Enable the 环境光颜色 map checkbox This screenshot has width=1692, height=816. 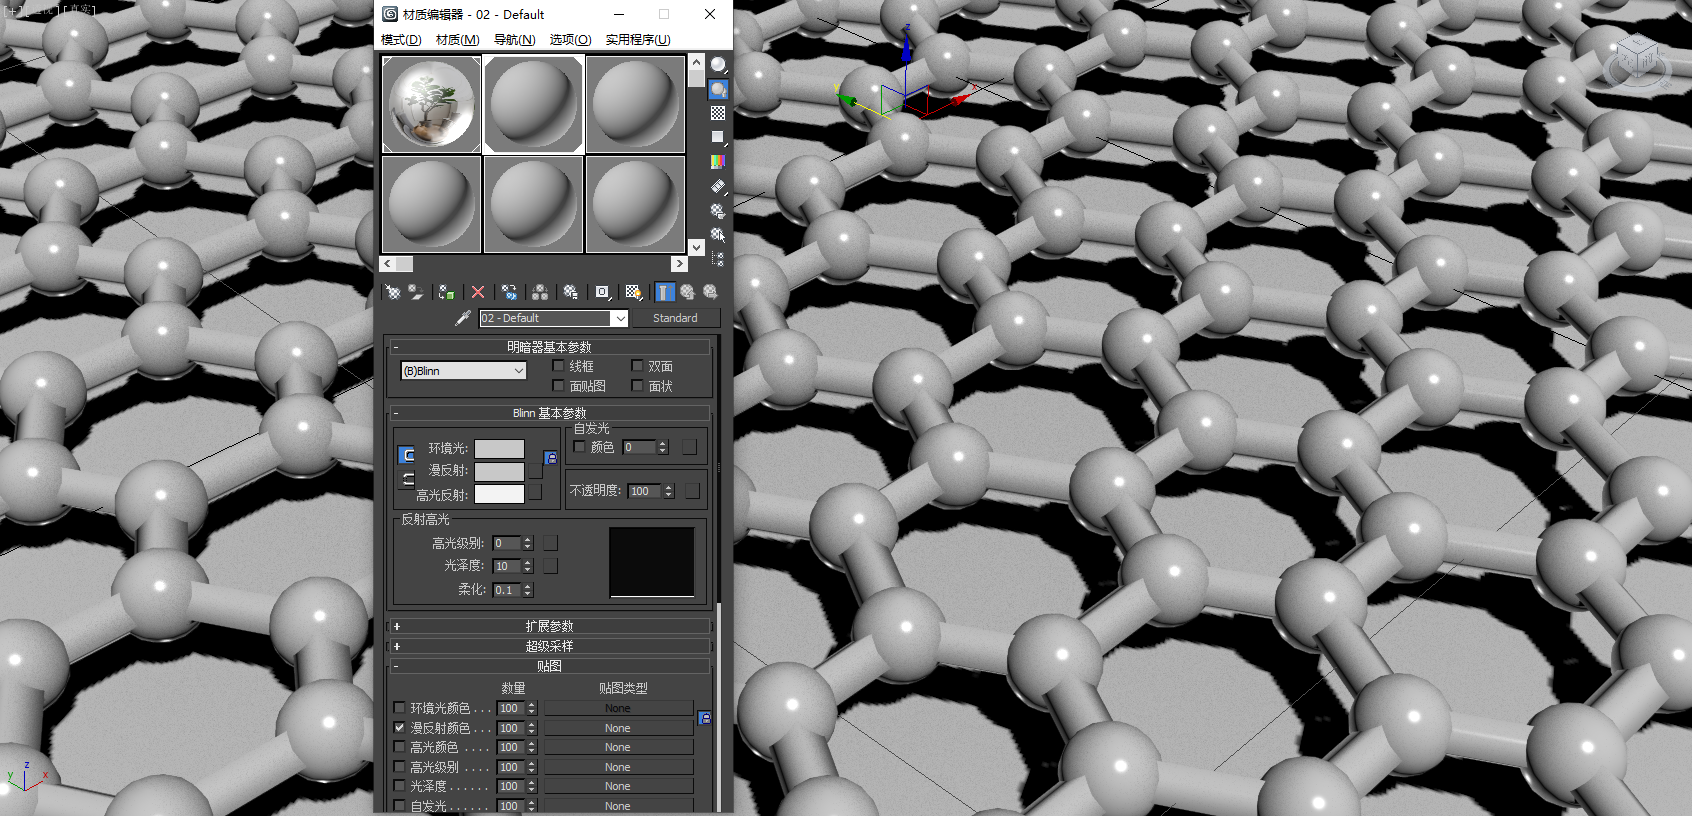400,708
